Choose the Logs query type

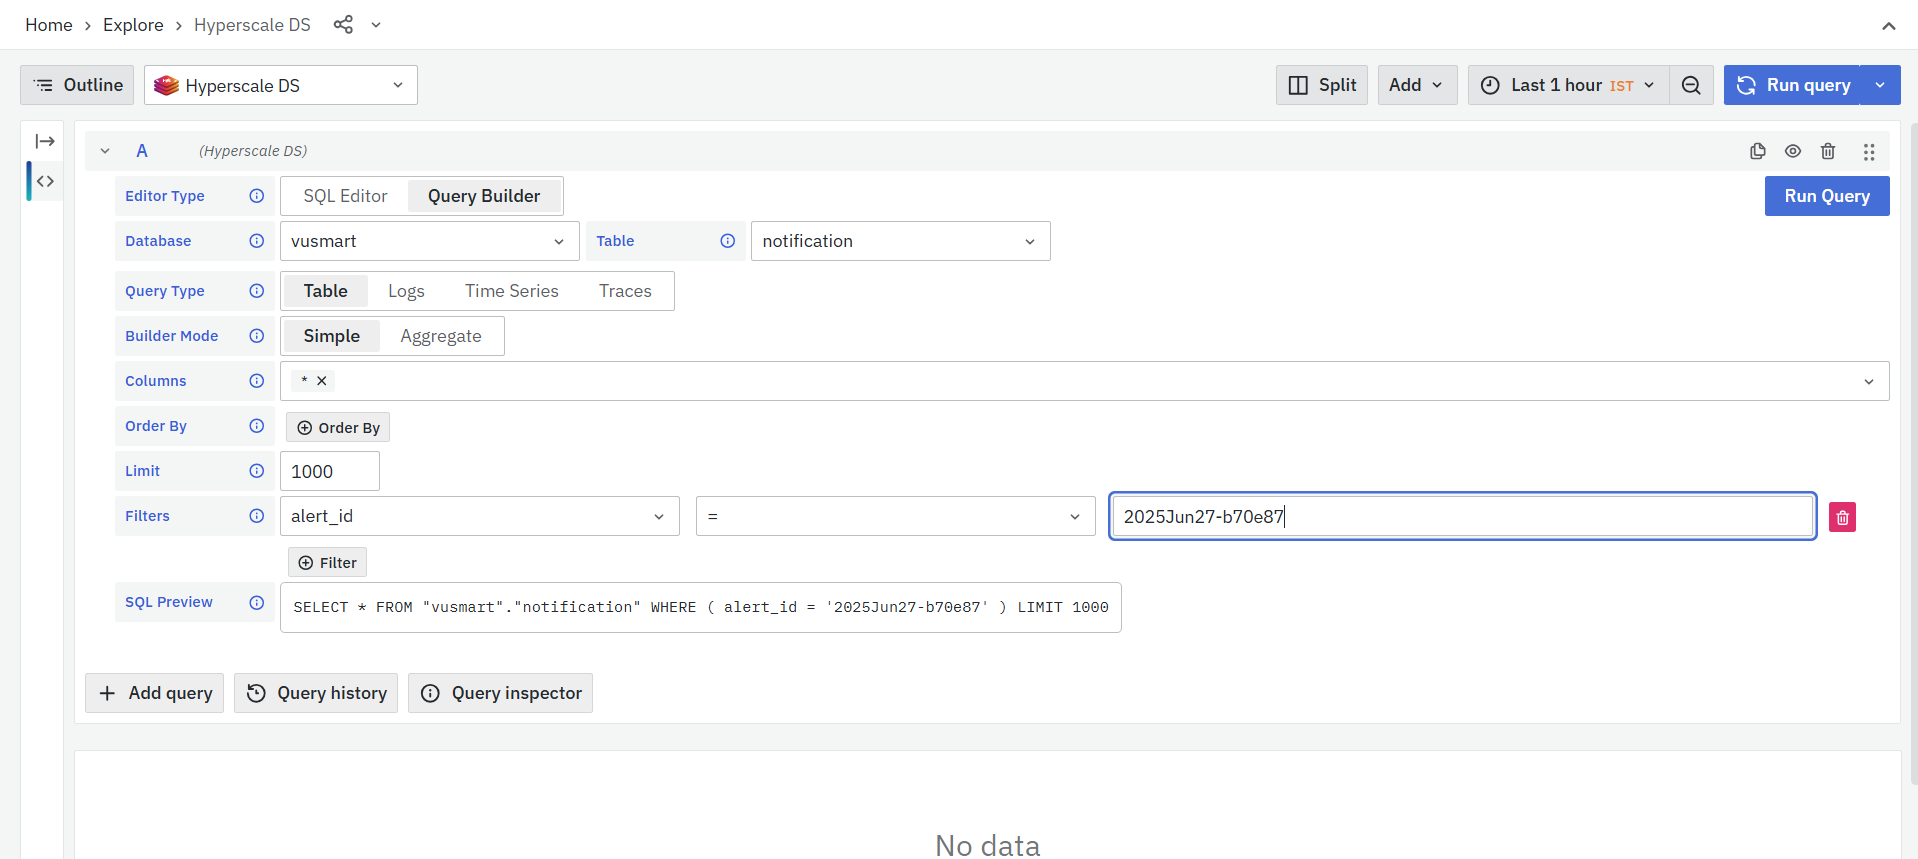pos(406,291)
